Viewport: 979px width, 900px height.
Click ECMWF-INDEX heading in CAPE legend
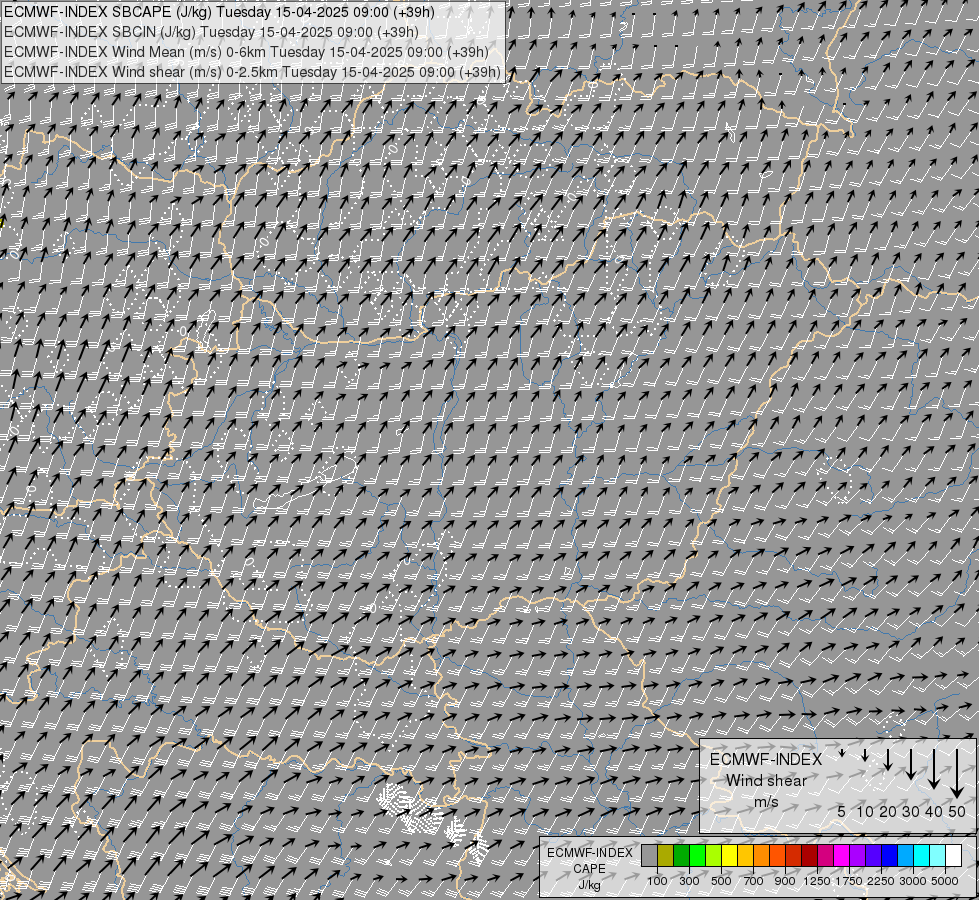(590, 853)
